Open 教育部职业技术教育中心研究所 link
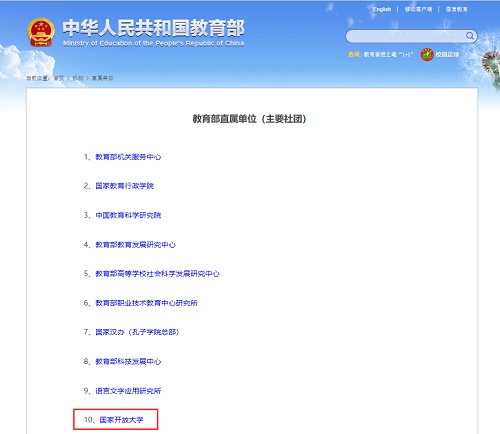Screen dimensions: 500x434 tap(146, 303)
